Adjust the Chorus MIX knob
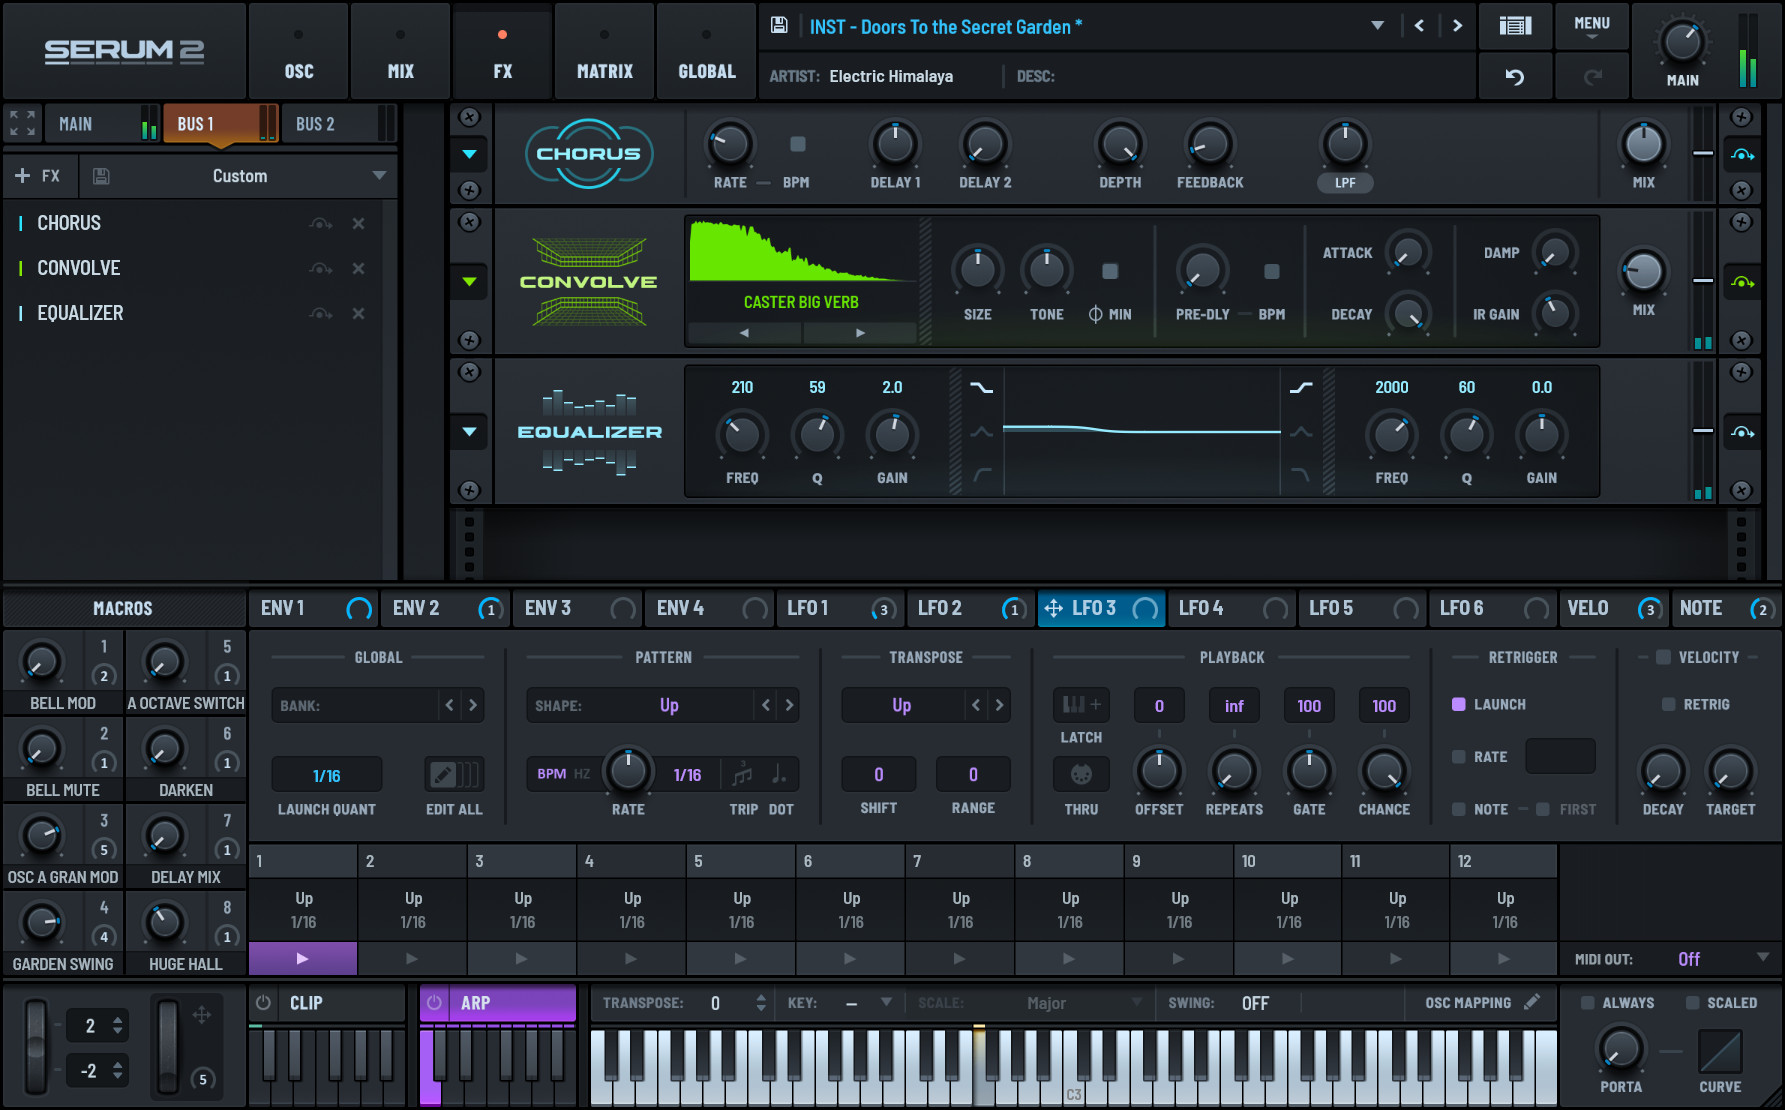 pyautogui.click(x=1643, y=144)
